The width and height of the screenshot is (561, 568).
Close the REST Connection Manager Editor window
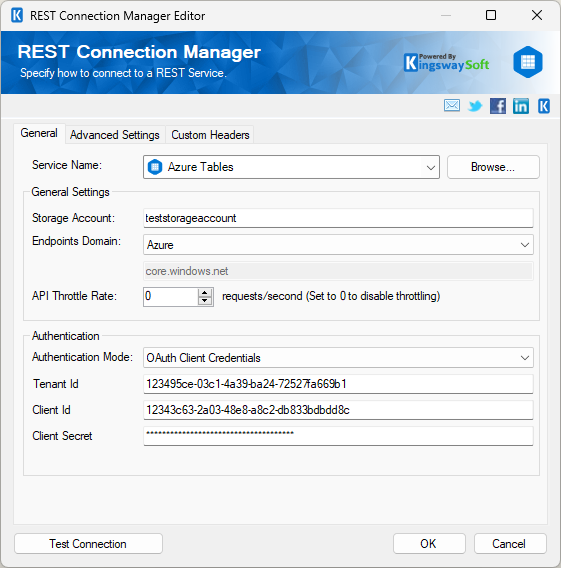tap(537, 15)
